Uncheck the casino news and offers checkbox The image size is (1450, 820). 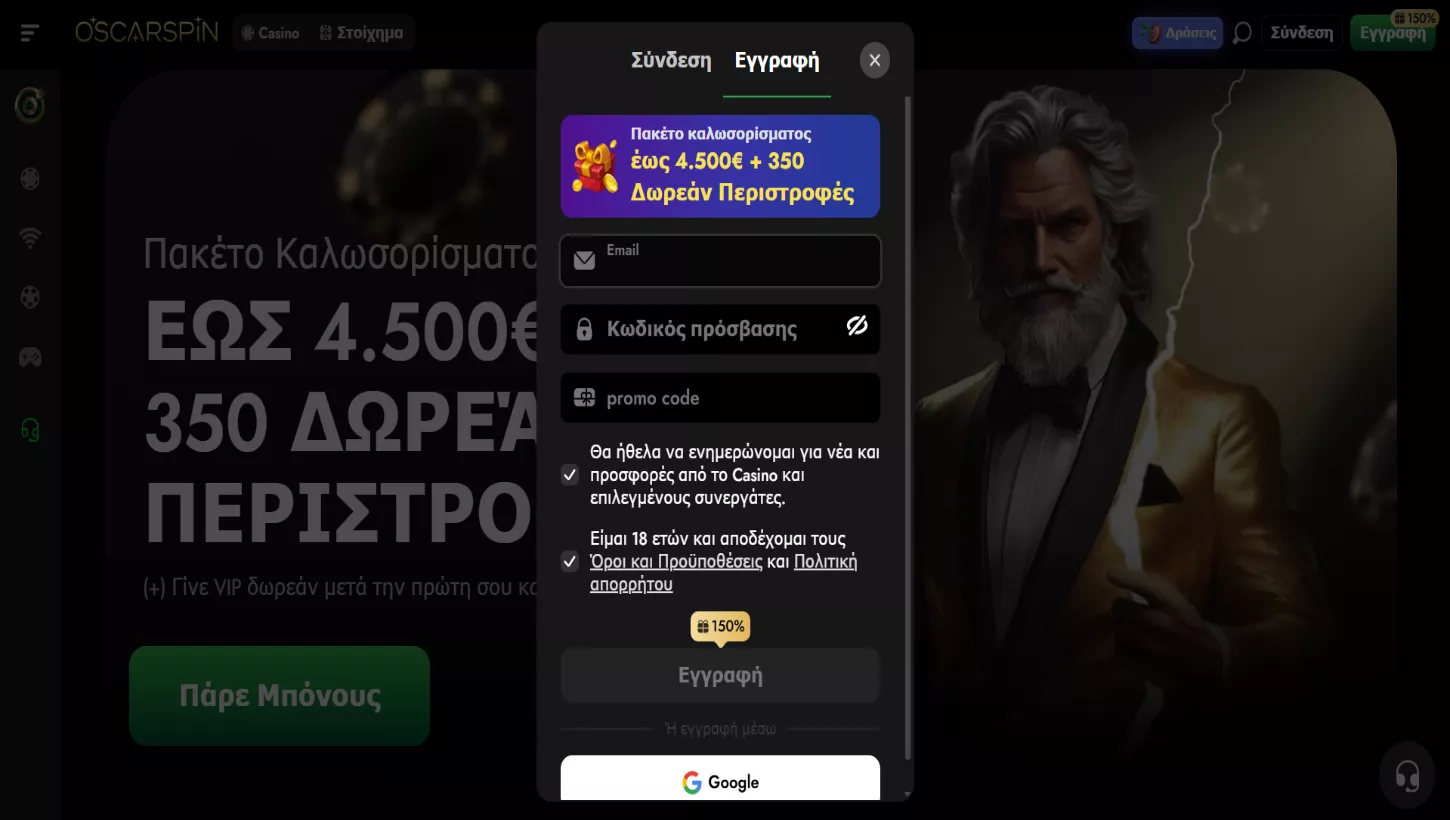click(x=570, y=475)
